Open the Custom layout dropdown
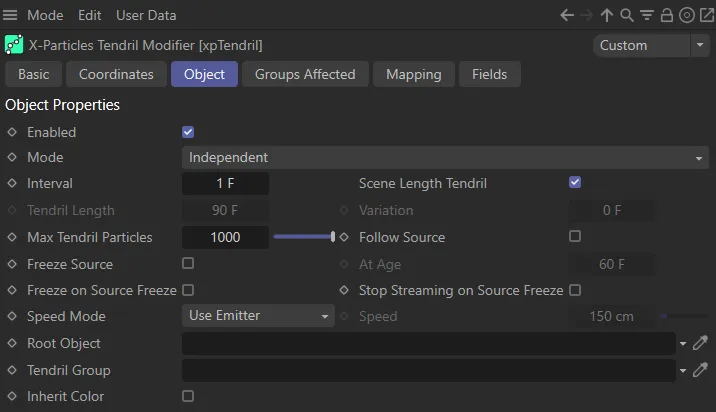The width and height of the screenshot is (716, 412). [642, 45]
